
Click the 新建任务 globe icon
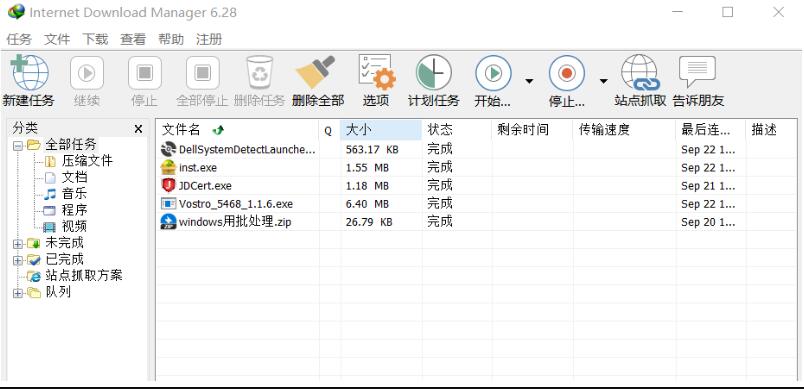29,72
